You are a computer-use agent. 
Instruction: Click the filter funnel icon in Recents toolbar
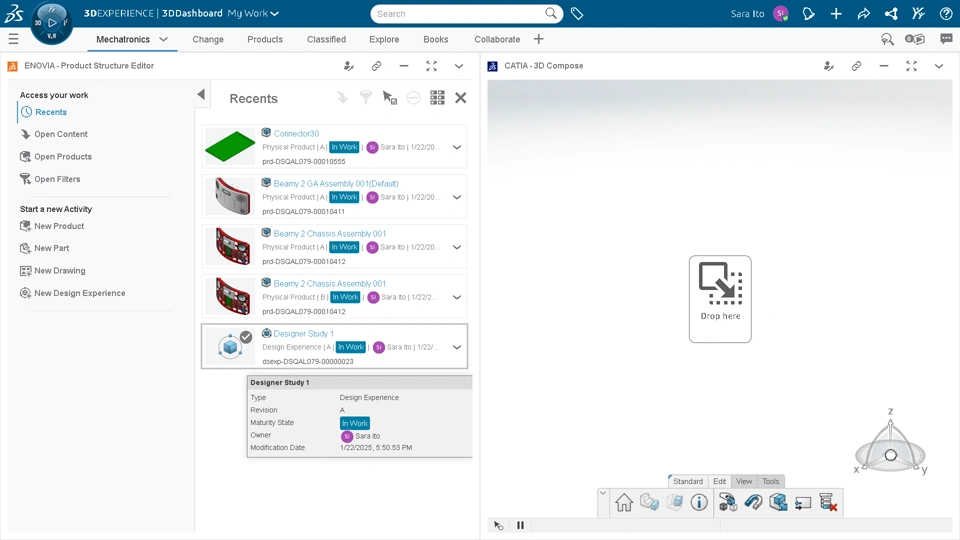pos(366,97)
